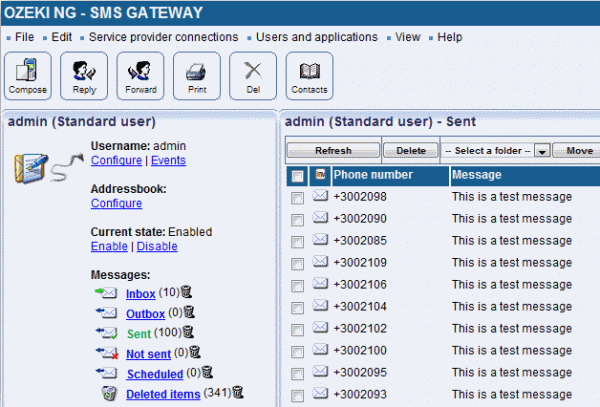The image size is (600, 407).
Task: Click the Reply toolbar button
Action: [84, 76]
